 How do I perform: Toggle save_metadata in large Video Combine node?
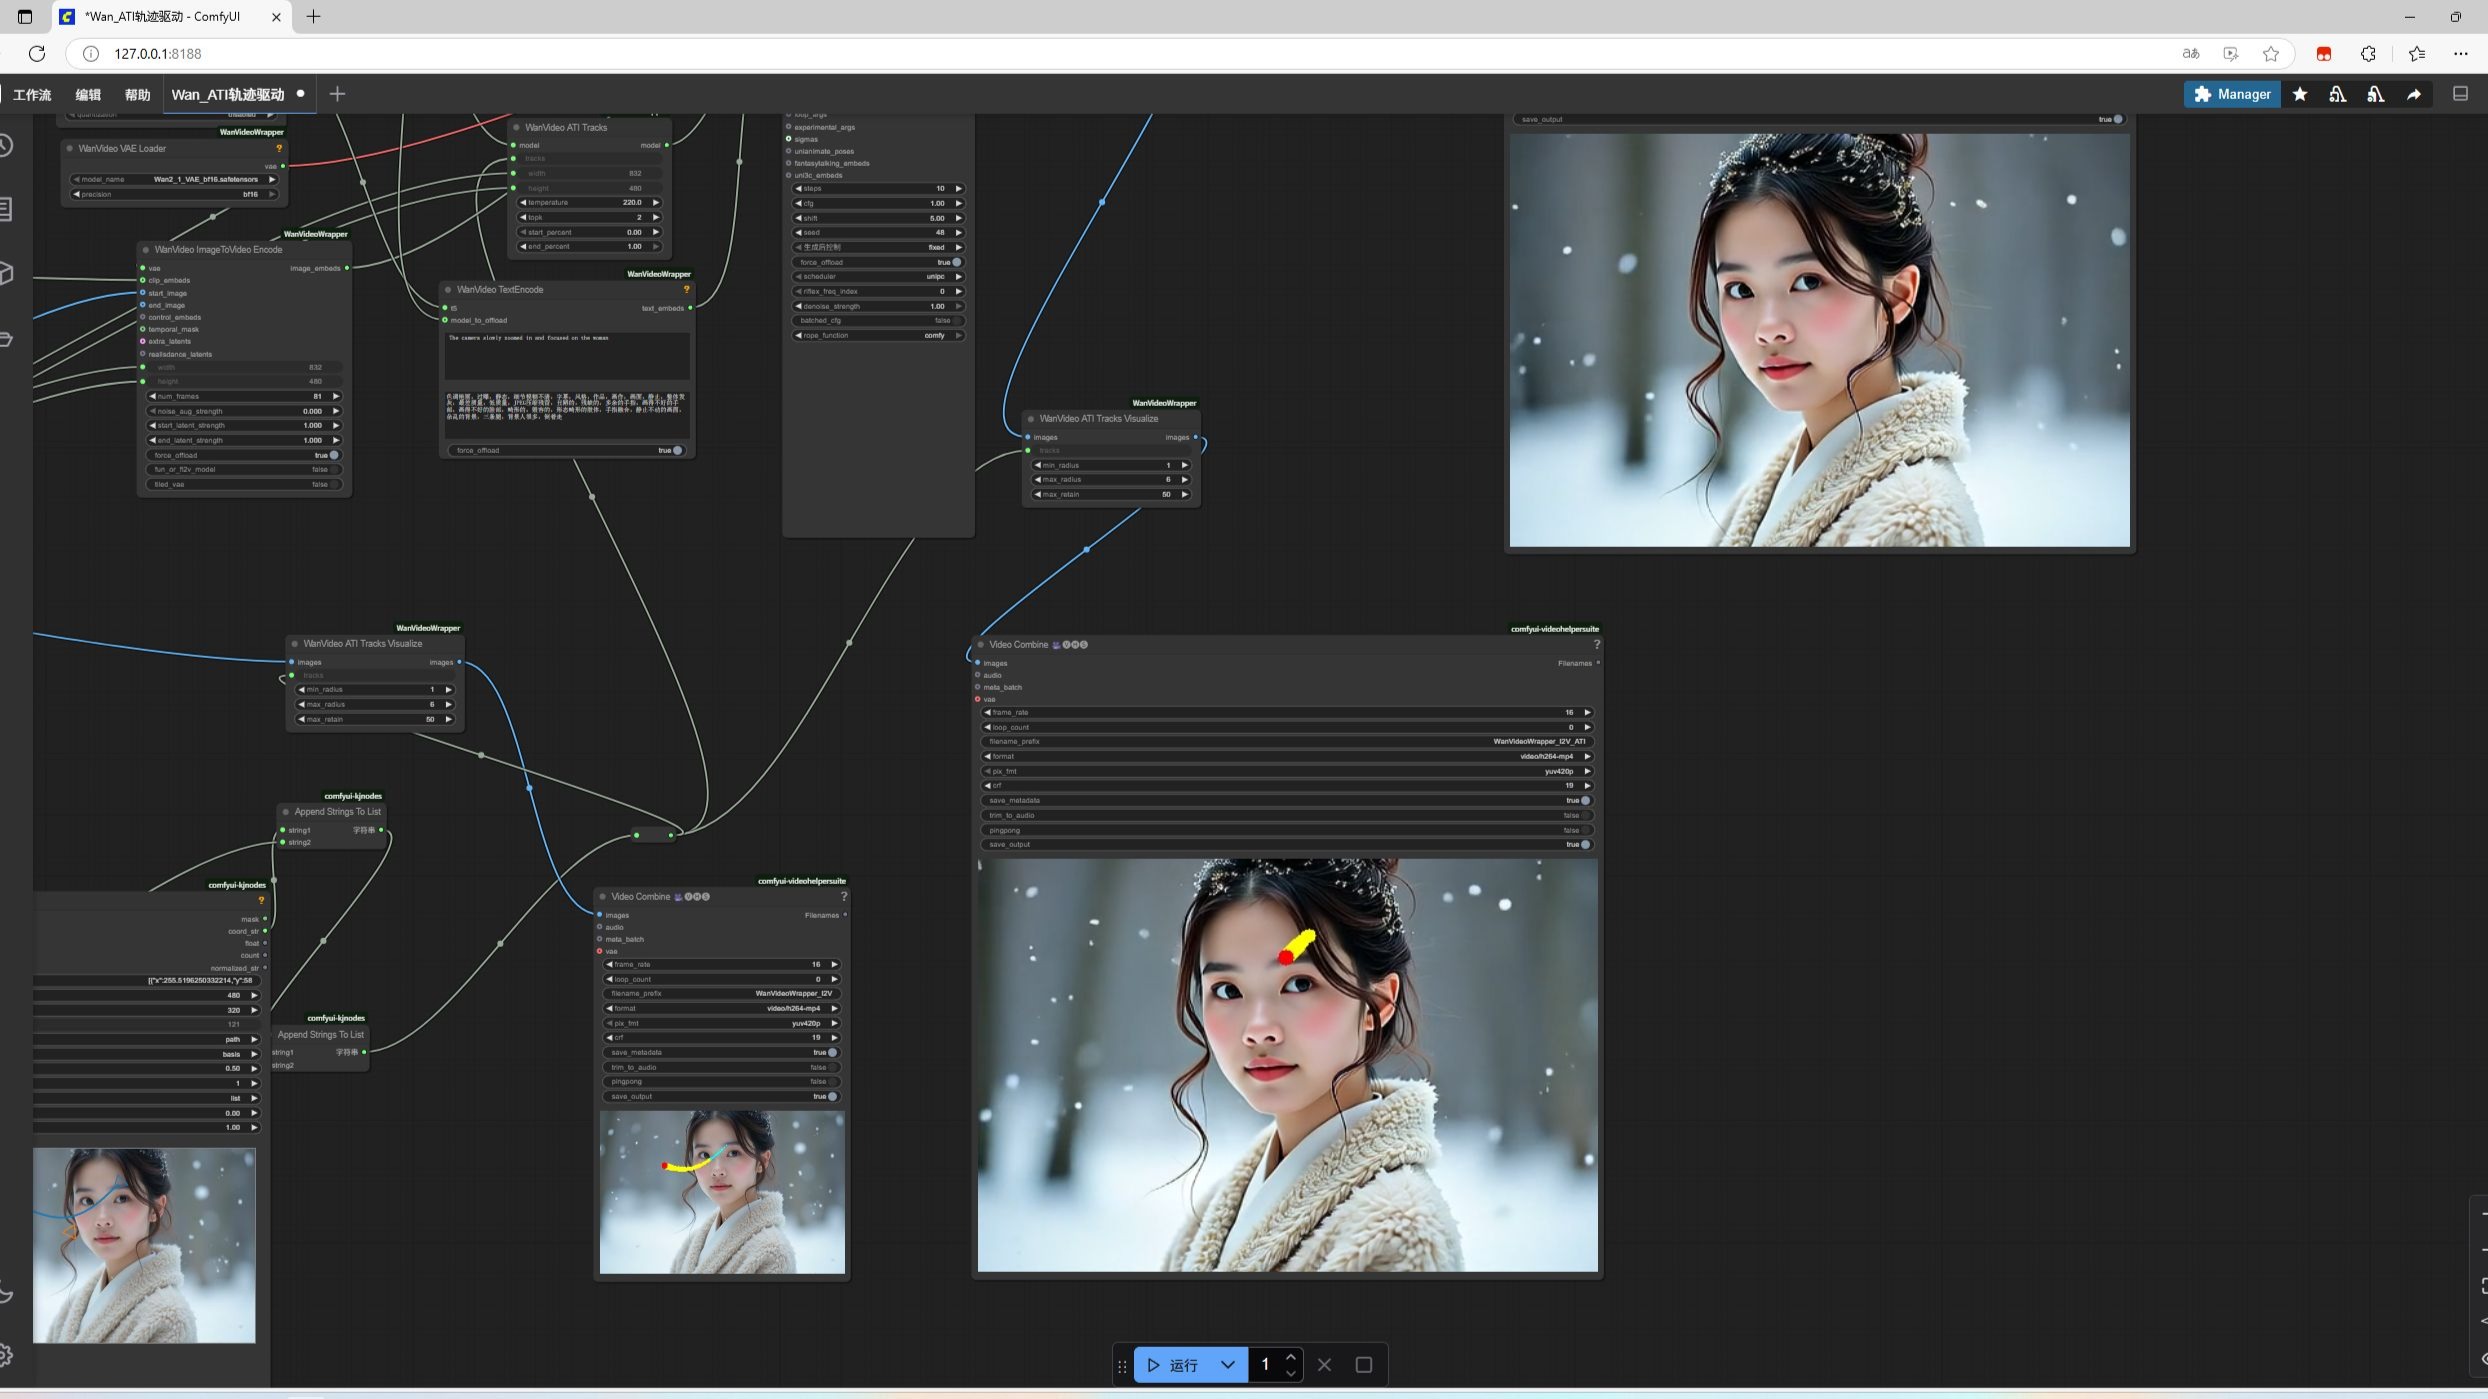tap(1585, 801)
